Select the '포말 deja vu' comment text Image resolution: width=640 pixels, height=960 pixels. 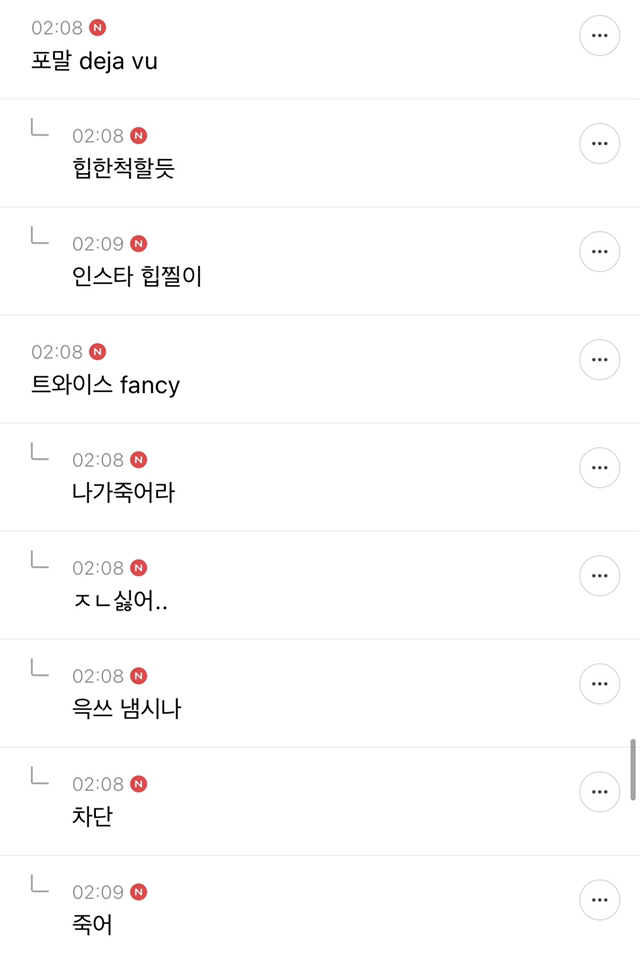point(94,61)
